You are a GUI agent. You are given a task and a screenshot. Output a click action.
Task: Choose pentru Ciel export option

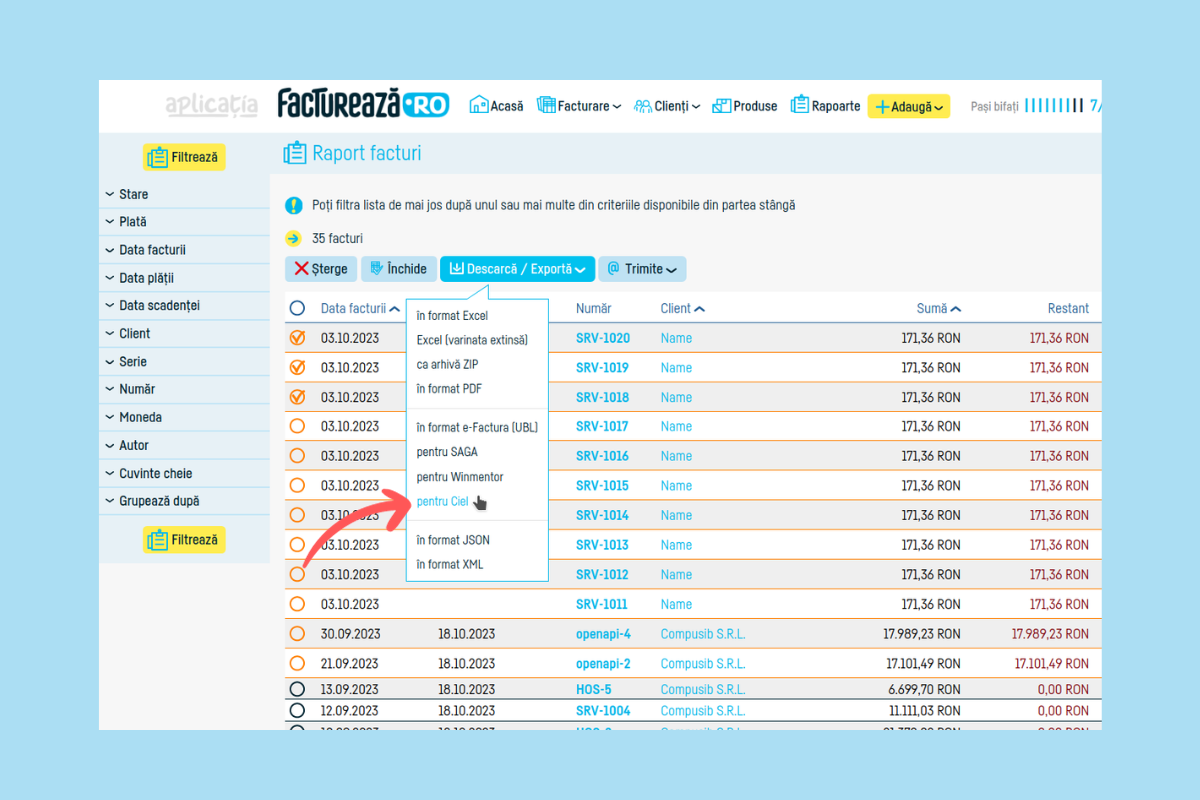click(442, 501)
